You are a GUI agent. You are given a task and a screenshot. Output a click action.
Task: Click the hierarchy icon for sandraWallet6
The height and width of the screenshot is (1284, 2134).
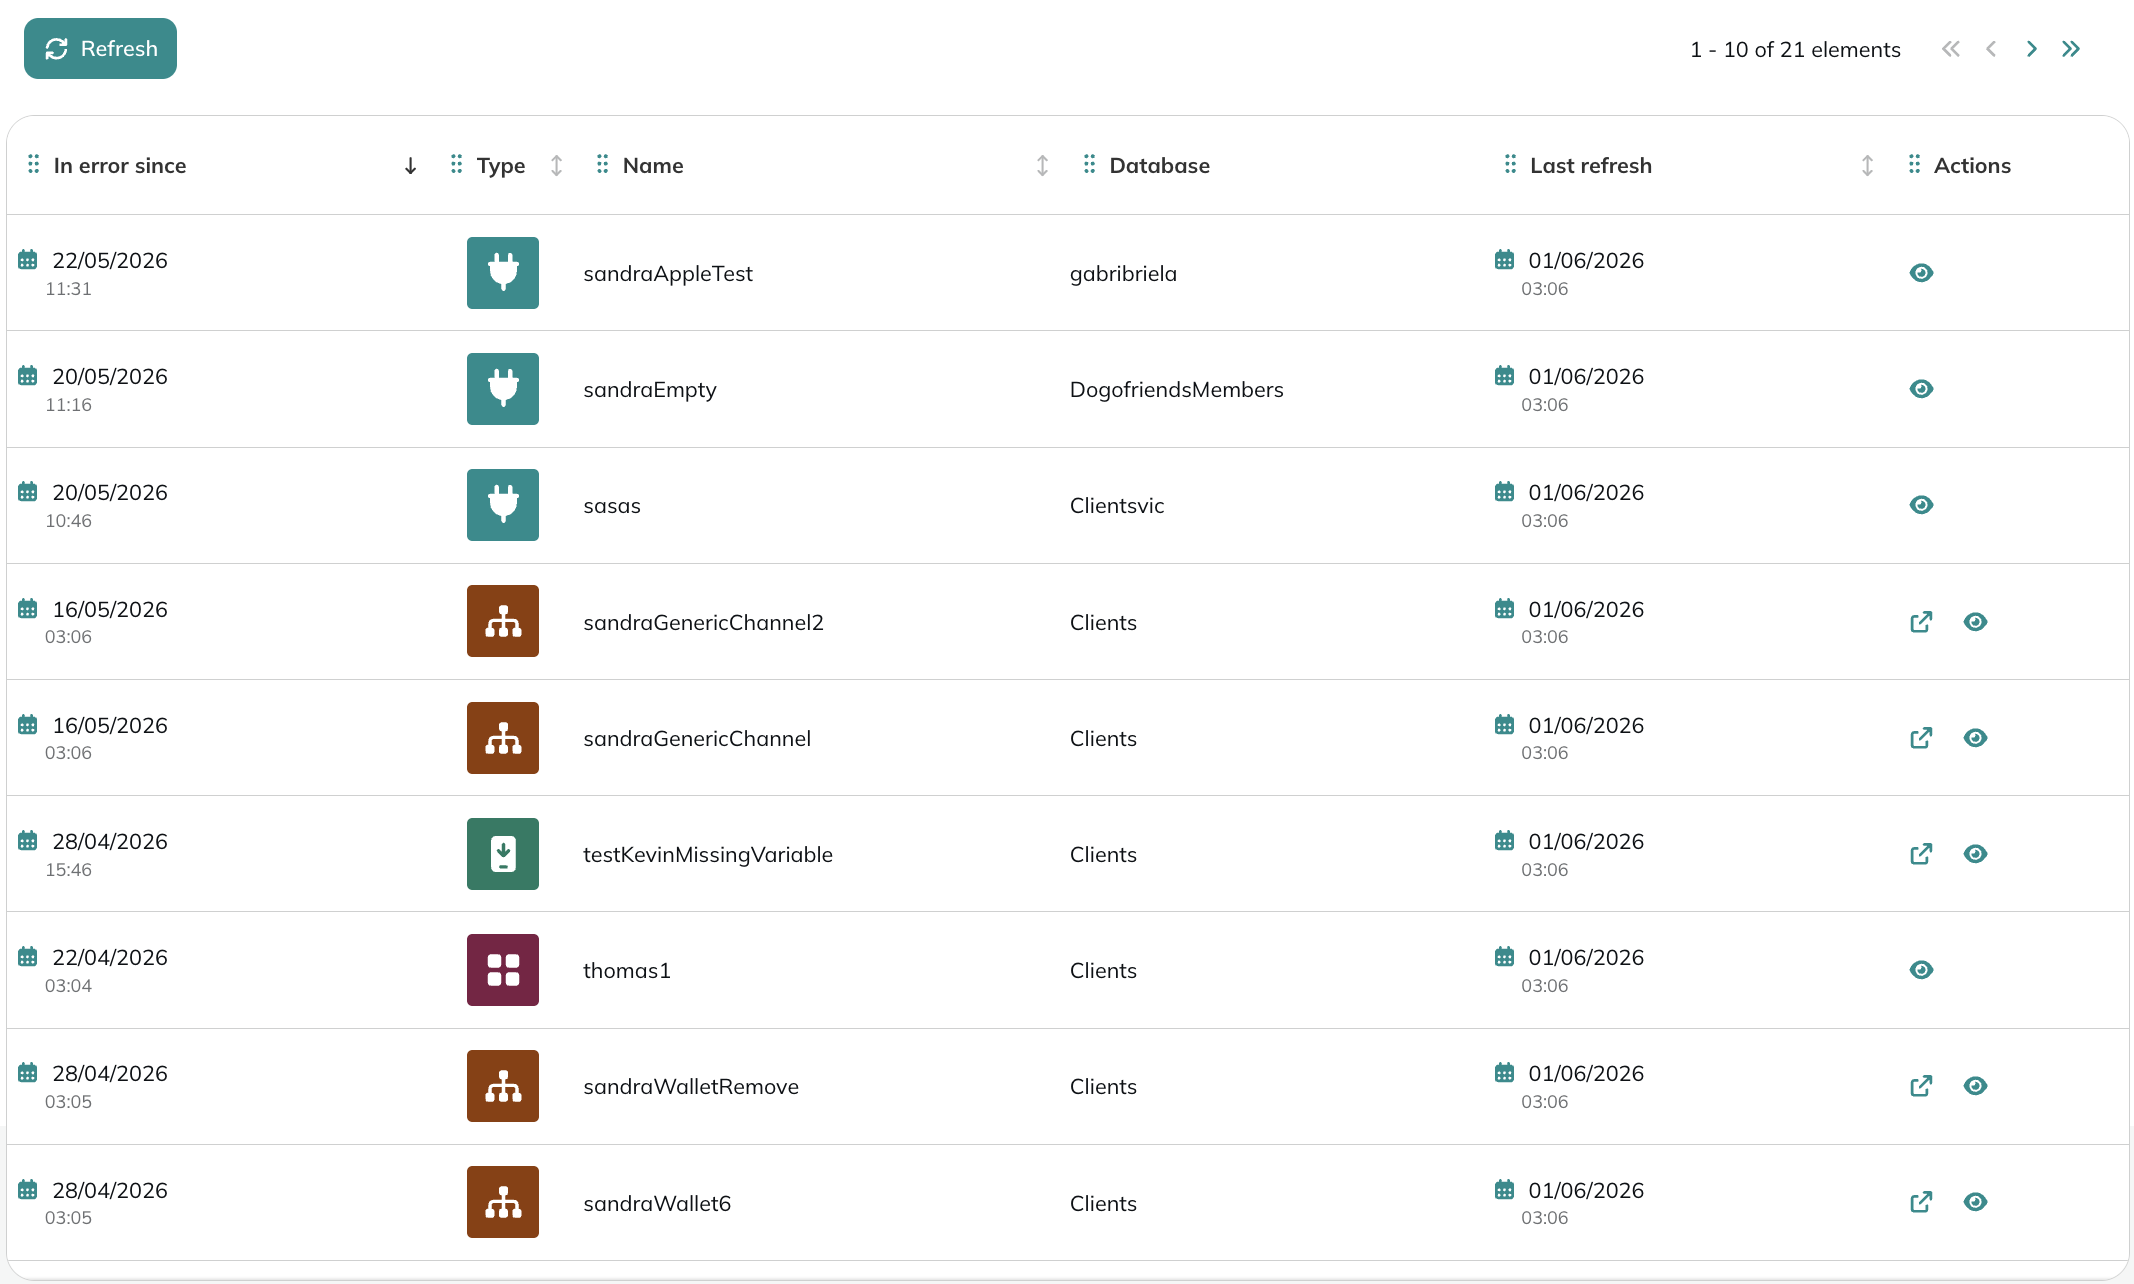click(x=503, y=1202)
